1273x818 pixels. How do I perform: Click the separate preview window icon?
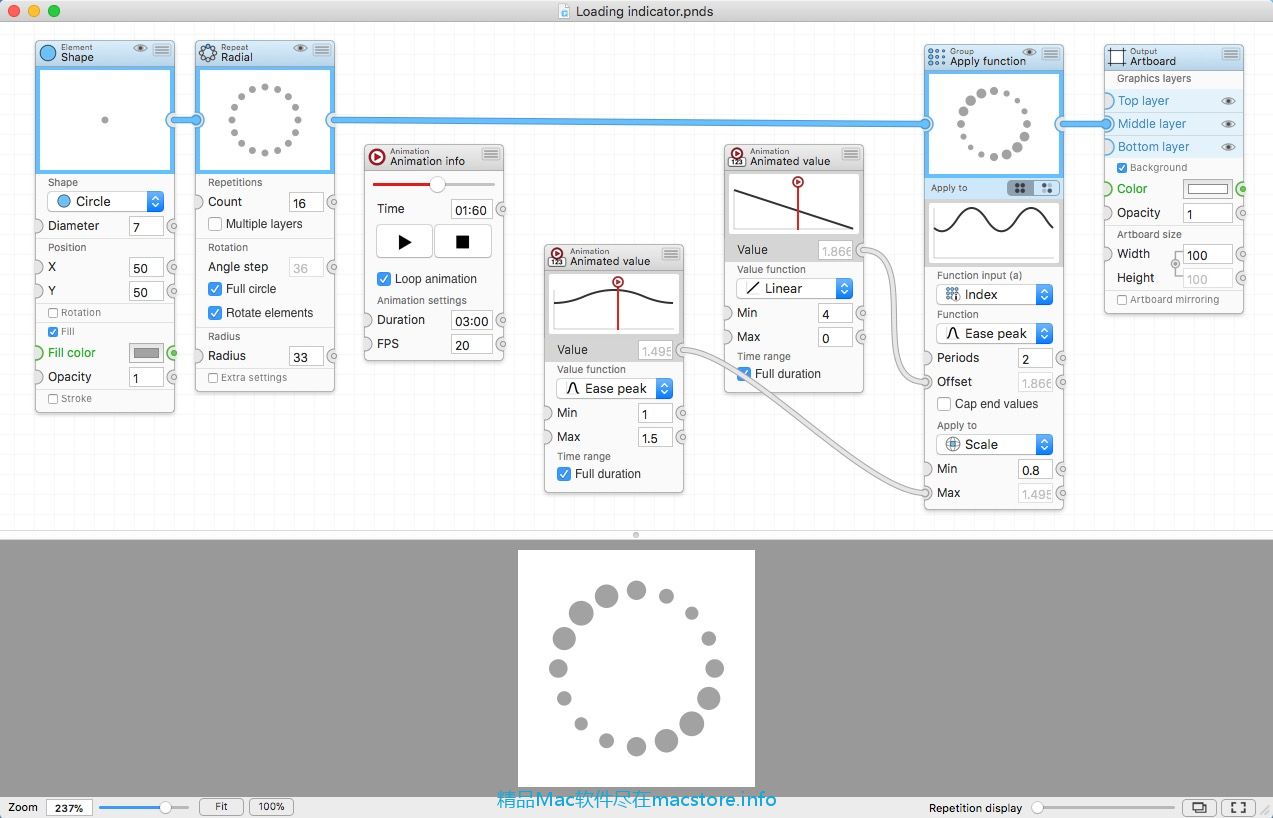click(1199, 807)
